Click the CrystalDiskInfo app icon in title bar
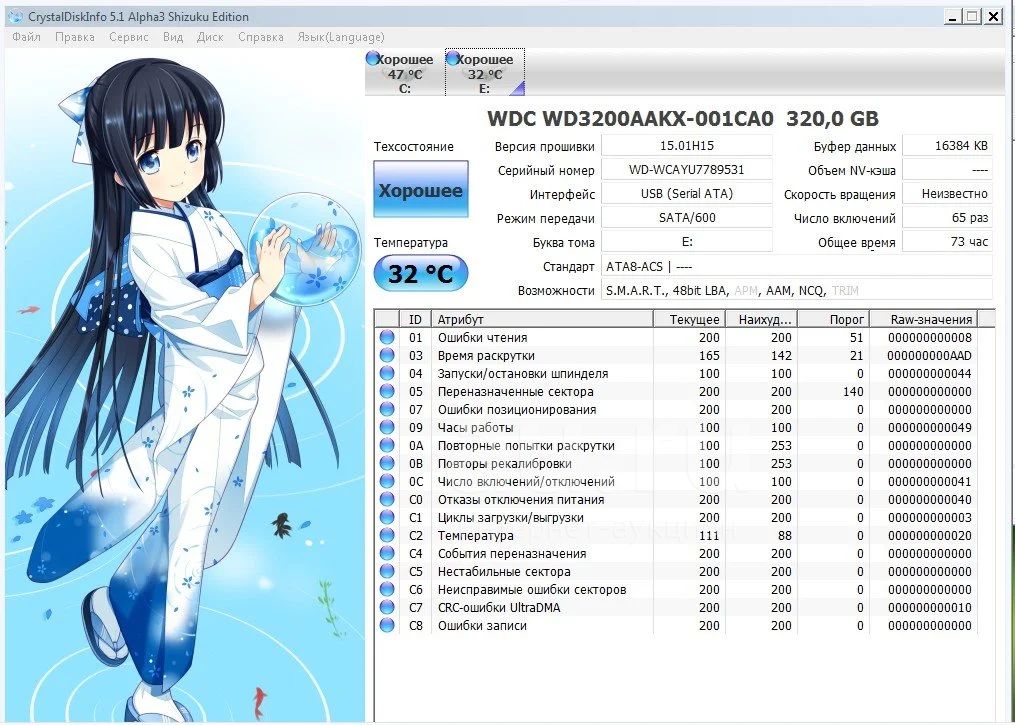The image size is (1015, 725). 16,16
